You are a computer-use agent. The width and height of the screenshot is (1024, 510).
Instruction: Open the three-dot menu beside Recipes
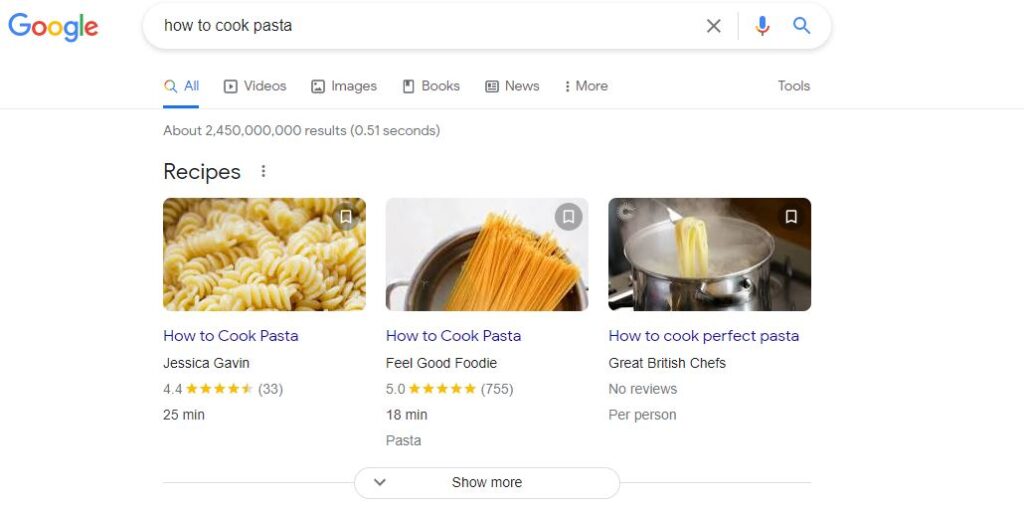click(263, 171)
